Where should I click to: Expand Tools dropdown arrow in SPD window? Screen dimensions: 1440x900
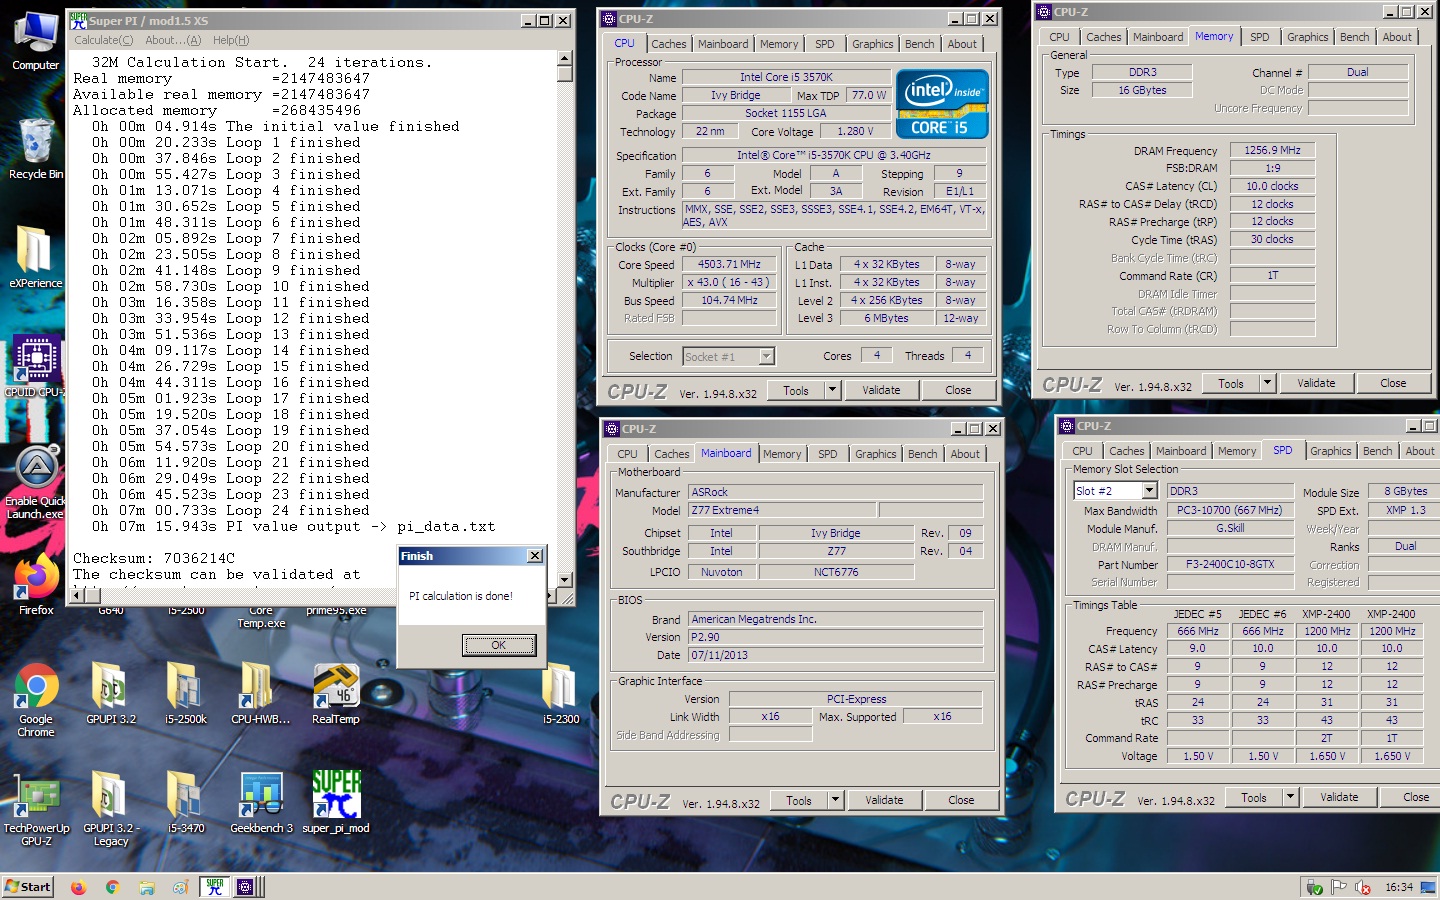pos(1290,797)
